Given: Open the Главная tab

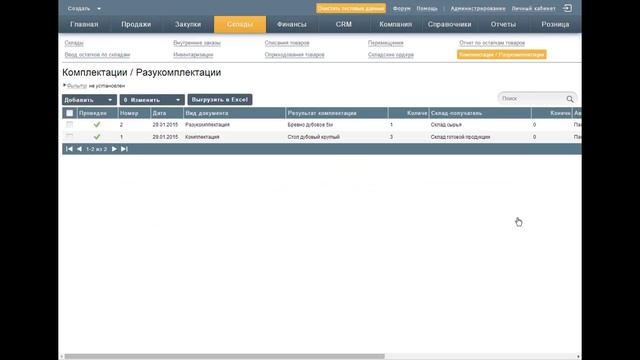Looking at the screenshot, I should [84, 24].
